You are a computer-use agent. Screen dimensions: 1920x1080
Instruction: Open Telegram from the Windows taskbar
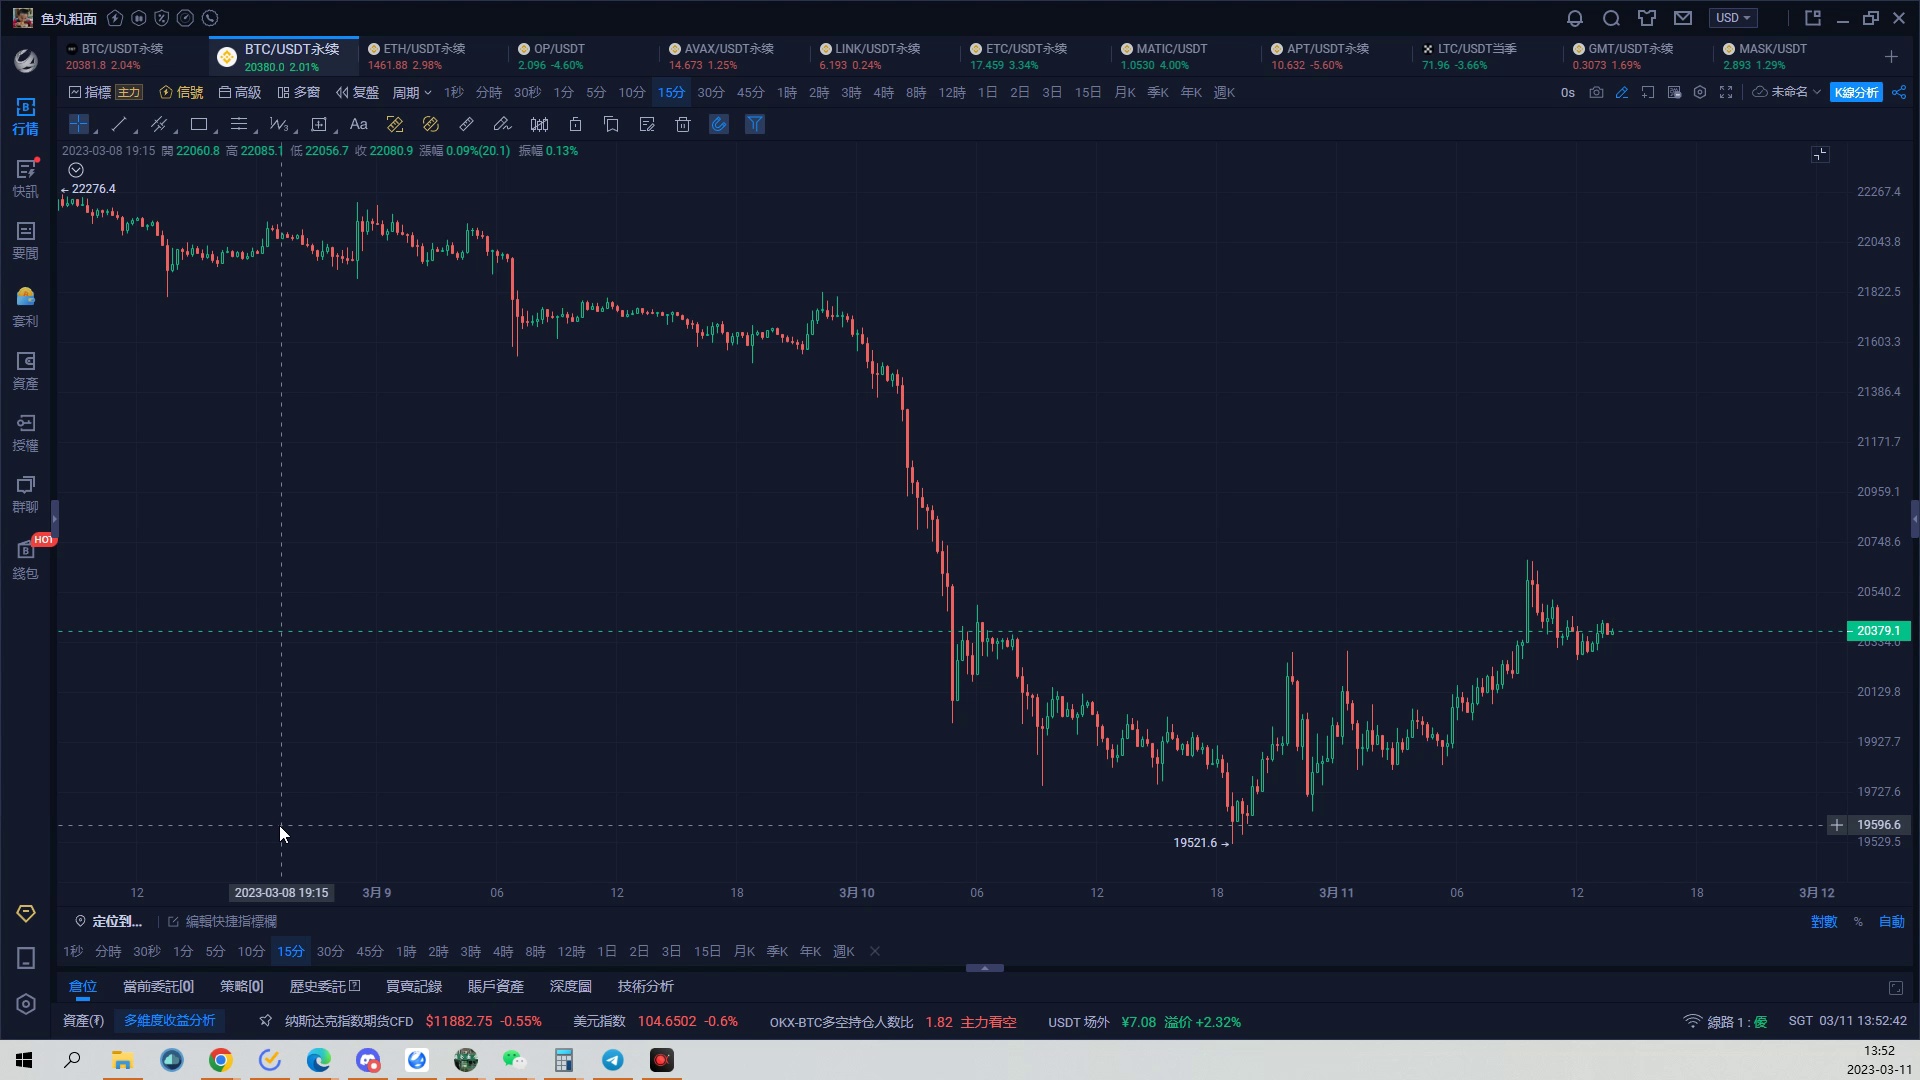pos(613,1060)
